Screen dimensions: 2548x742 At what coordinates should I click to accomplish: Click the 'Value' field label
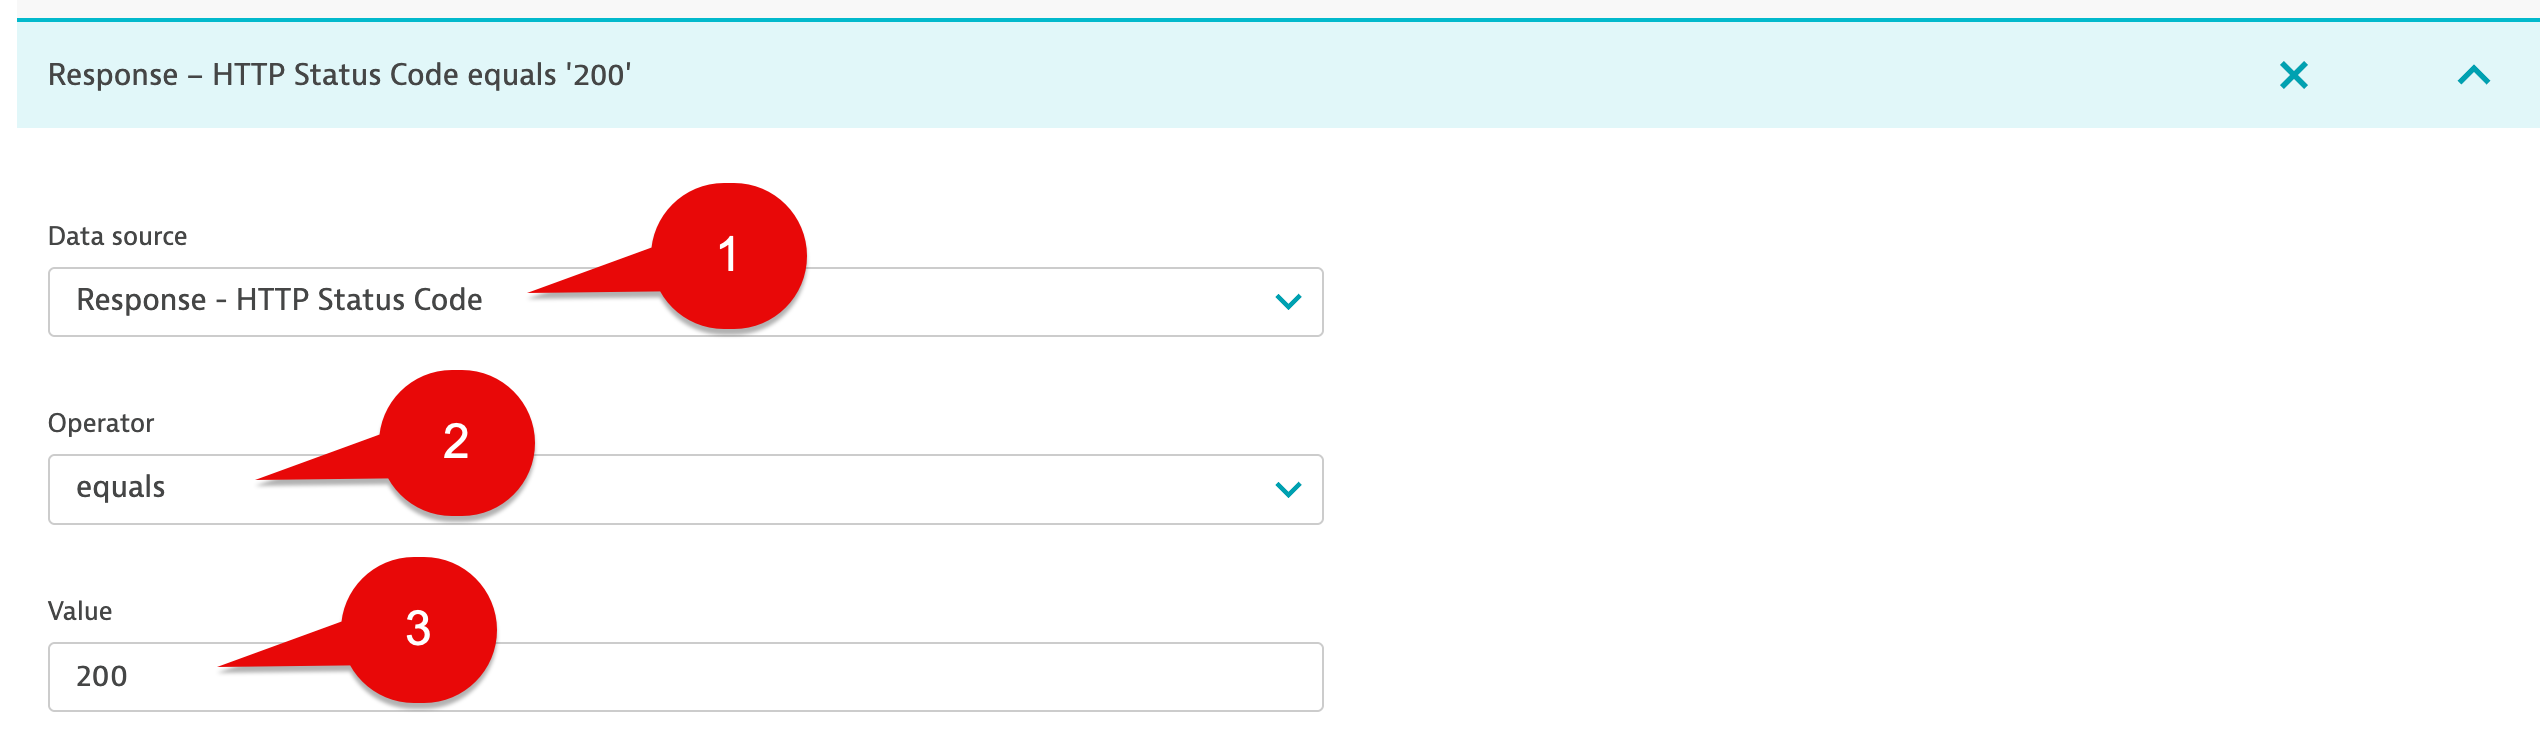80,611
